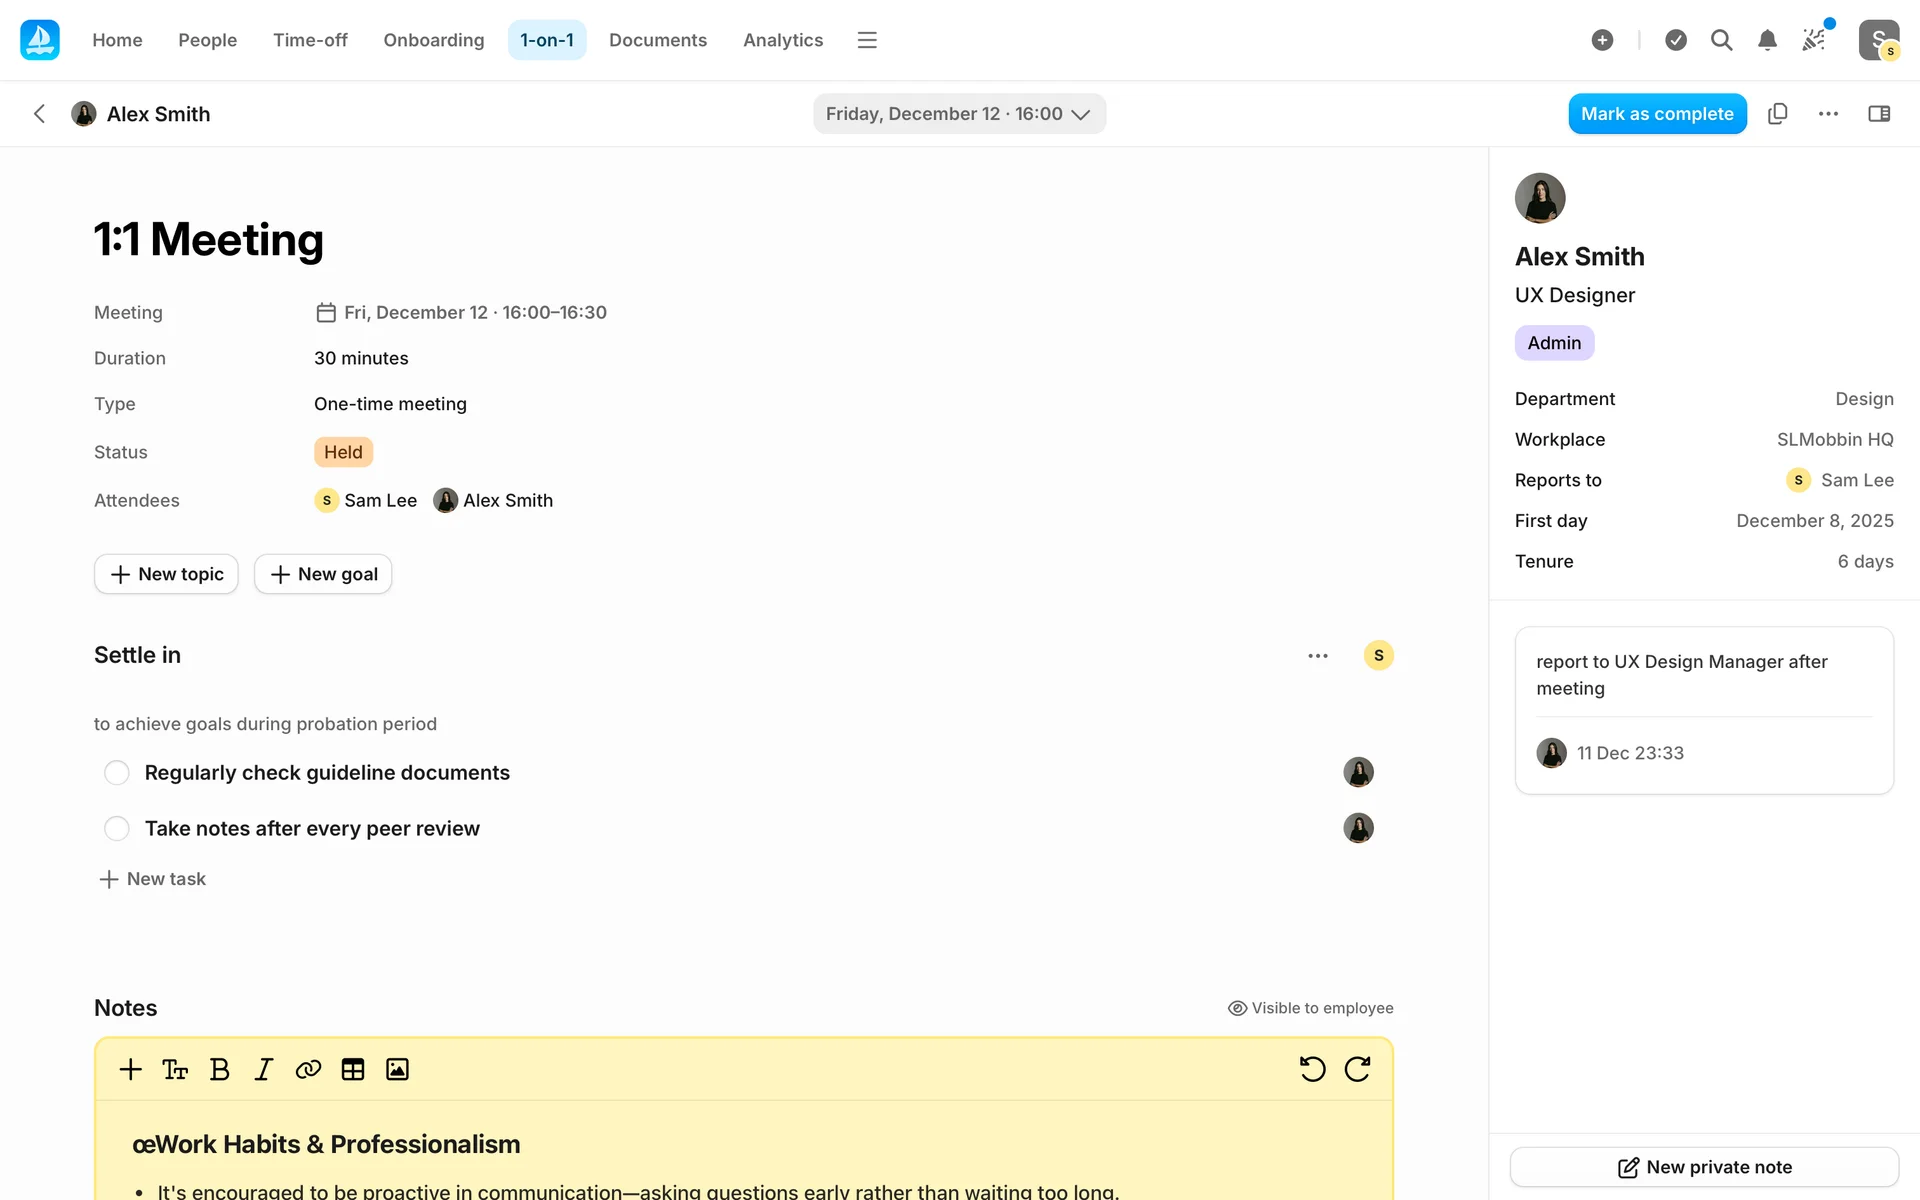The image size is (1920, 1200).
Task: Add a New private note
Action: pyautogui.click(x=1704, y=1167)
